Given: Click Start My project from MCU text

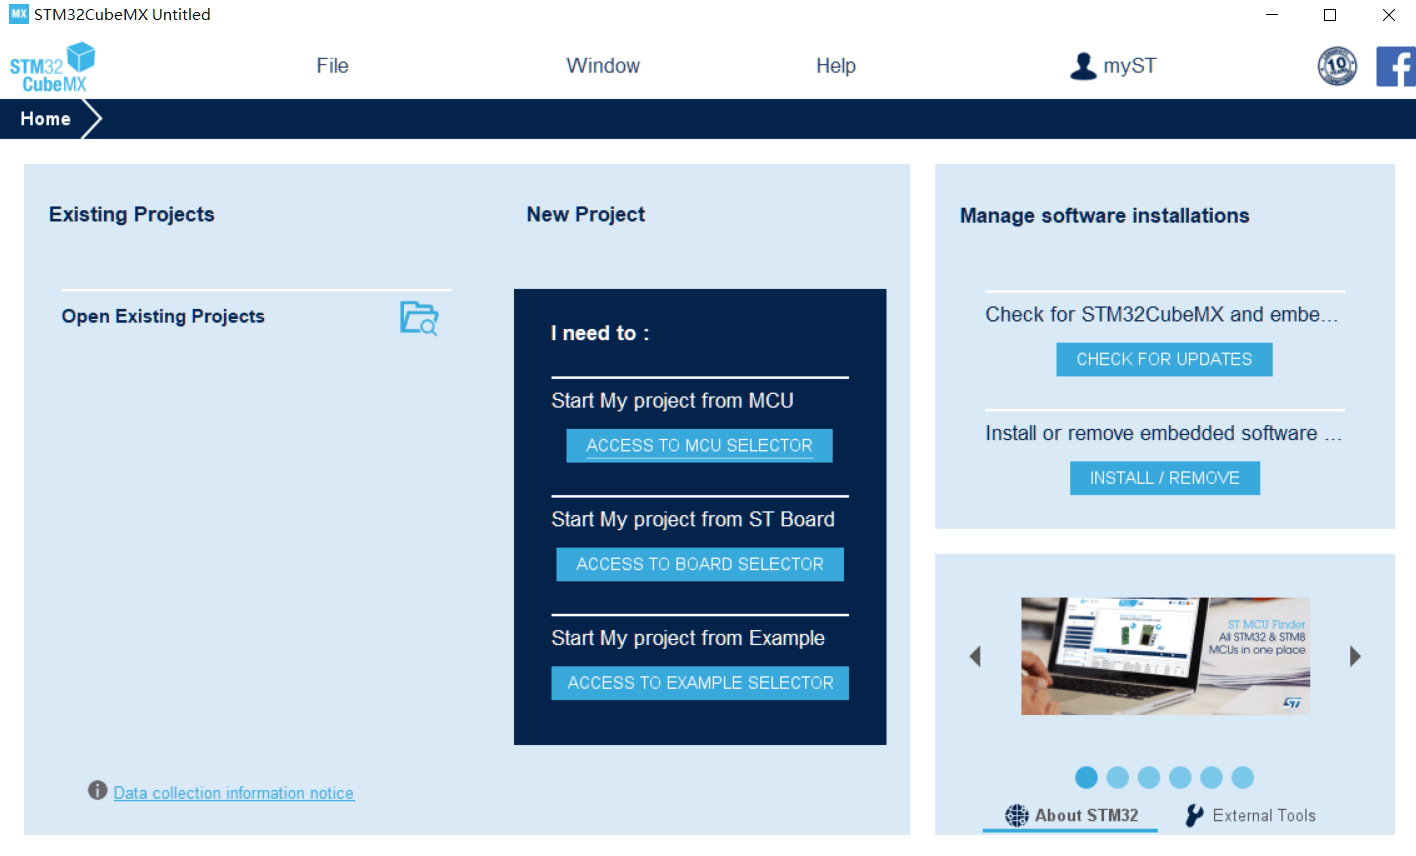Looking at the screenshot, I should pos(673,401).
